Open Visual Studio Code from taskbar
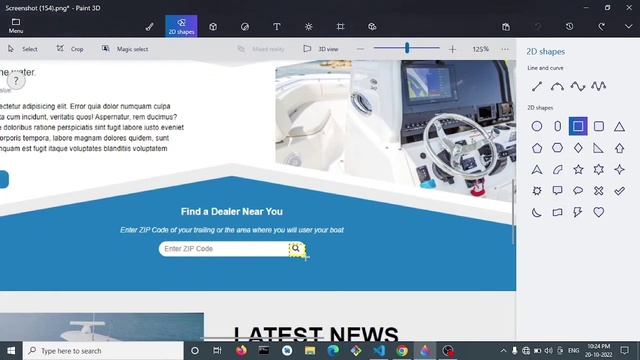Viewport: 640px width, 360px height. 379,351
